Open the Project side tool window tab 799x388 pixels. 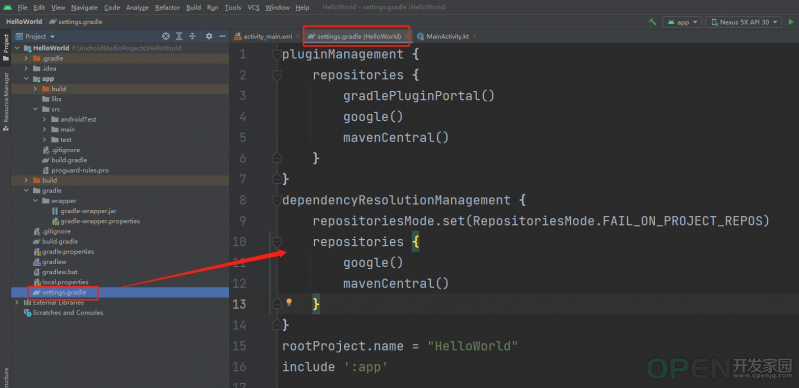[6, 48]
